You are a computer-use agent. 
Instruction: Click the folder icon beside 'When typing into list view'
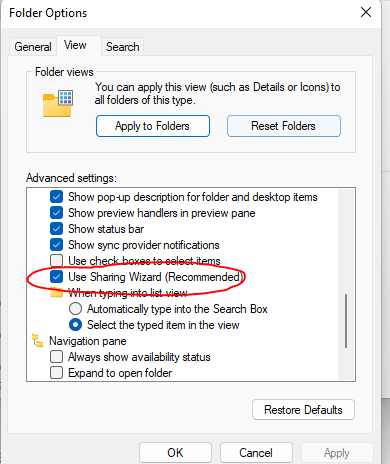[56, 293]
